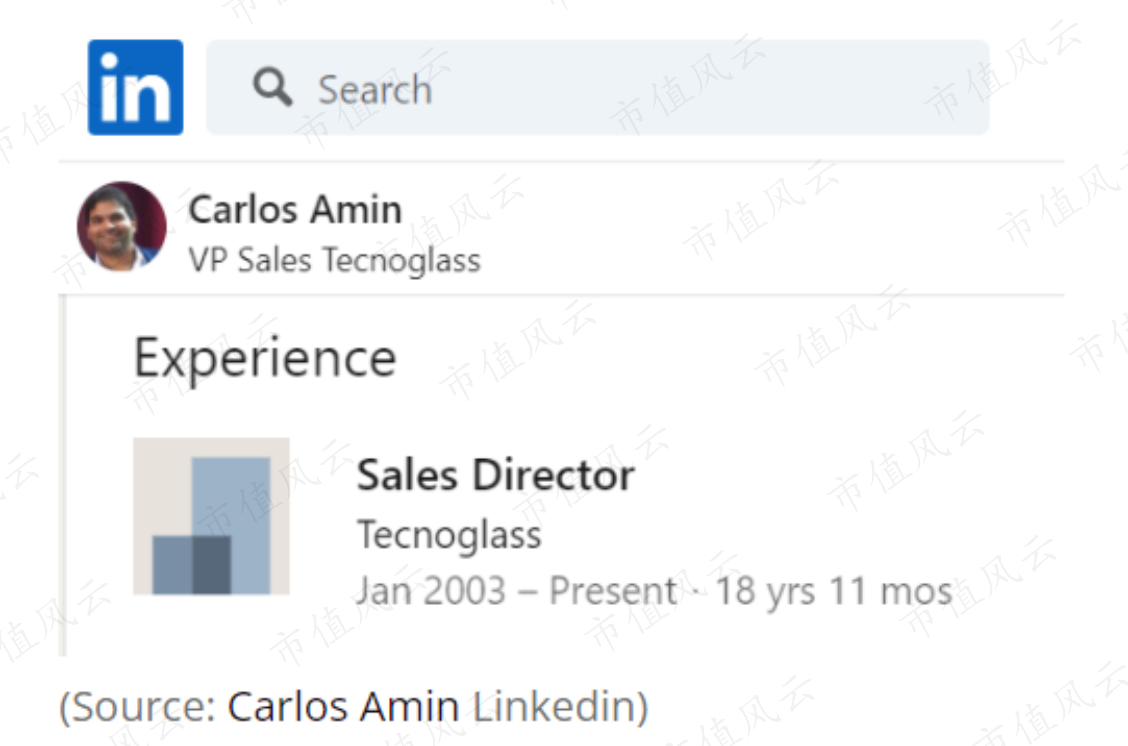The height and width of the screenshot is (746, 1128).
Task: Click the Jan 2003 – Present date range
Action: [517, 591]
